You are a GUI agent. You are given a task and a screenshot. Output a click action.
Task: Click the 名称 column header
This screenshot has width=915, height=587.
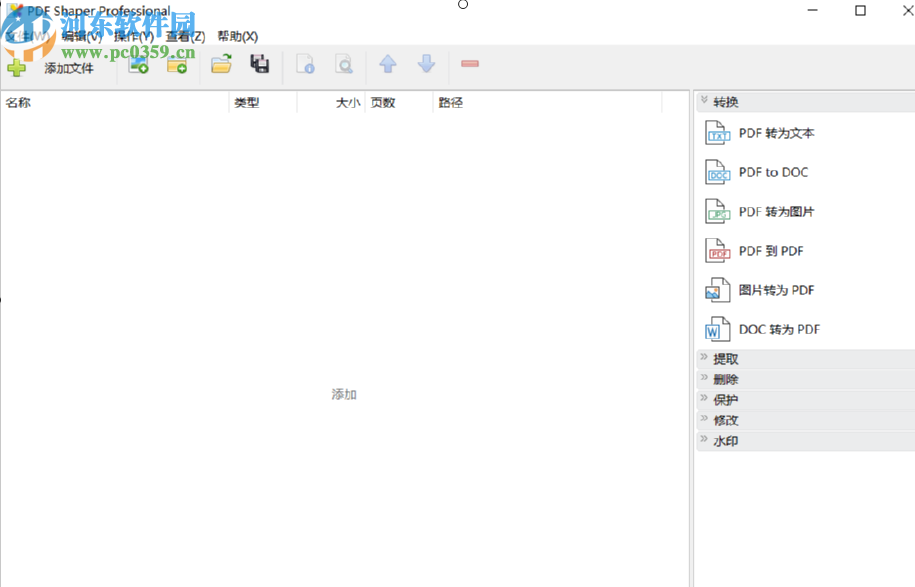click(18, 101)
